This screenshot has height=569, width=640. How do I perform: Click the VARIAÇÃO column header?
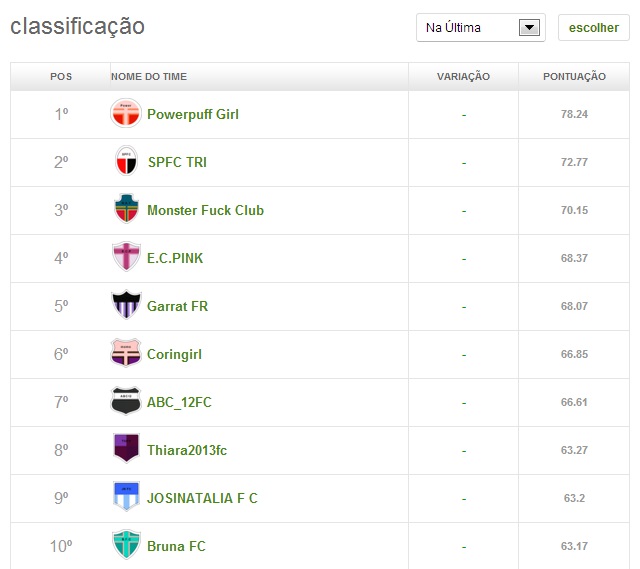coord(463,77)
